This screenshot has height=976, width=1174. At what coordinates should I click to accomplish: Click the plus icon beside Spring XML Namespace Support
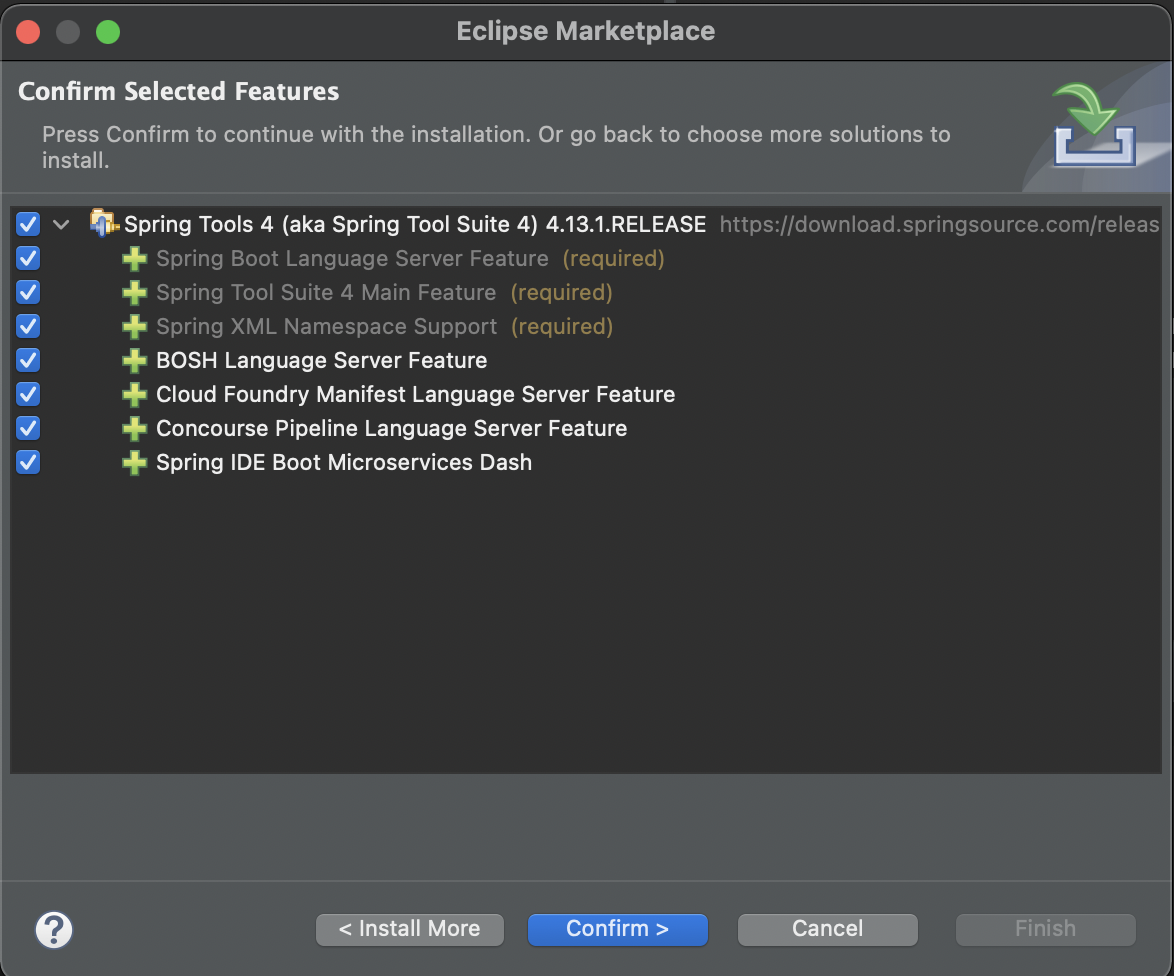pyautogui.click(x=134, y=326)
